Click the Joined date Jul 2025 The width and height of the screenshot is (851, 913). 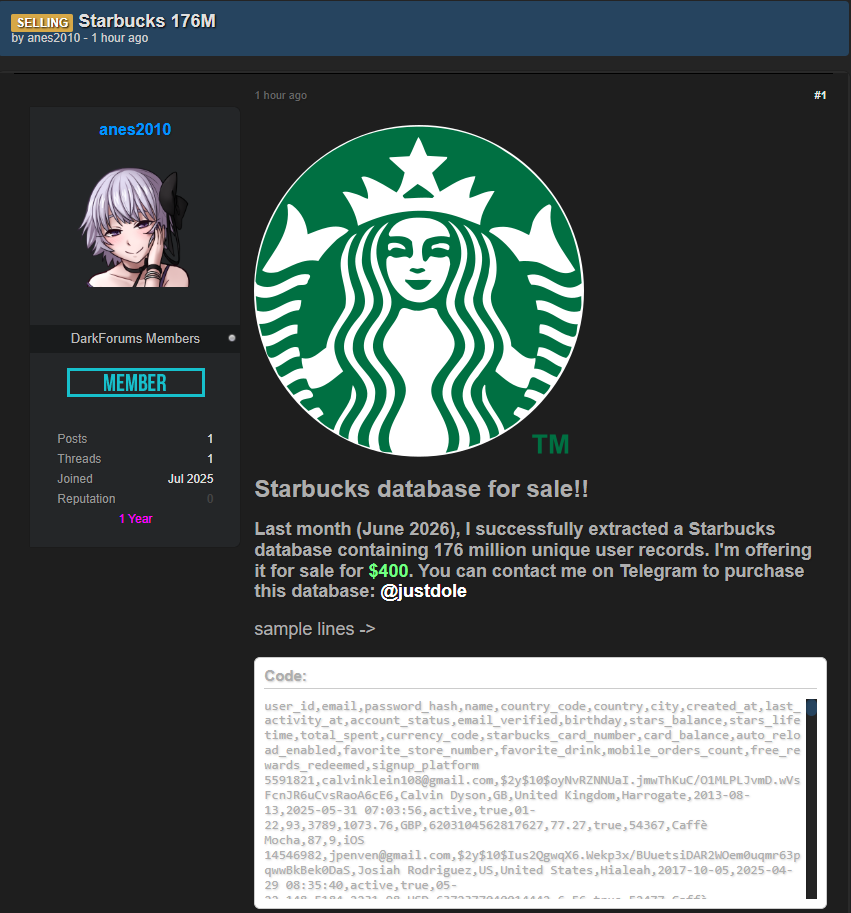[190, 479]
